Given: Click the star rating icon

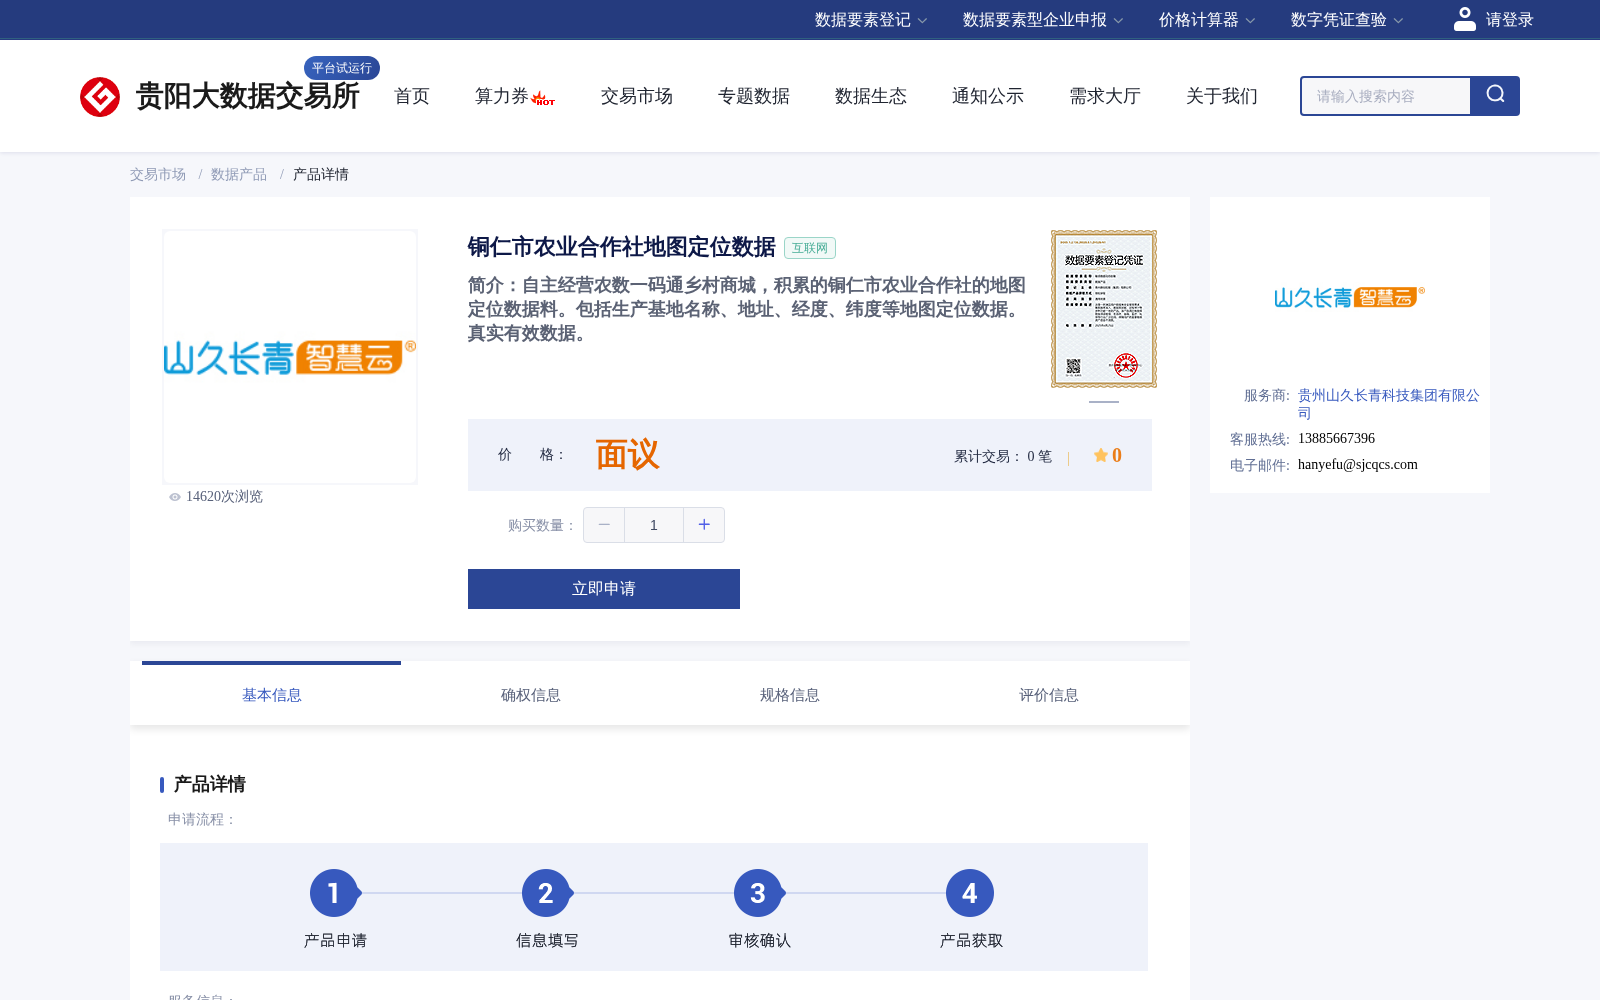Looking at the screenshot, I should [x=1100, y=455].
